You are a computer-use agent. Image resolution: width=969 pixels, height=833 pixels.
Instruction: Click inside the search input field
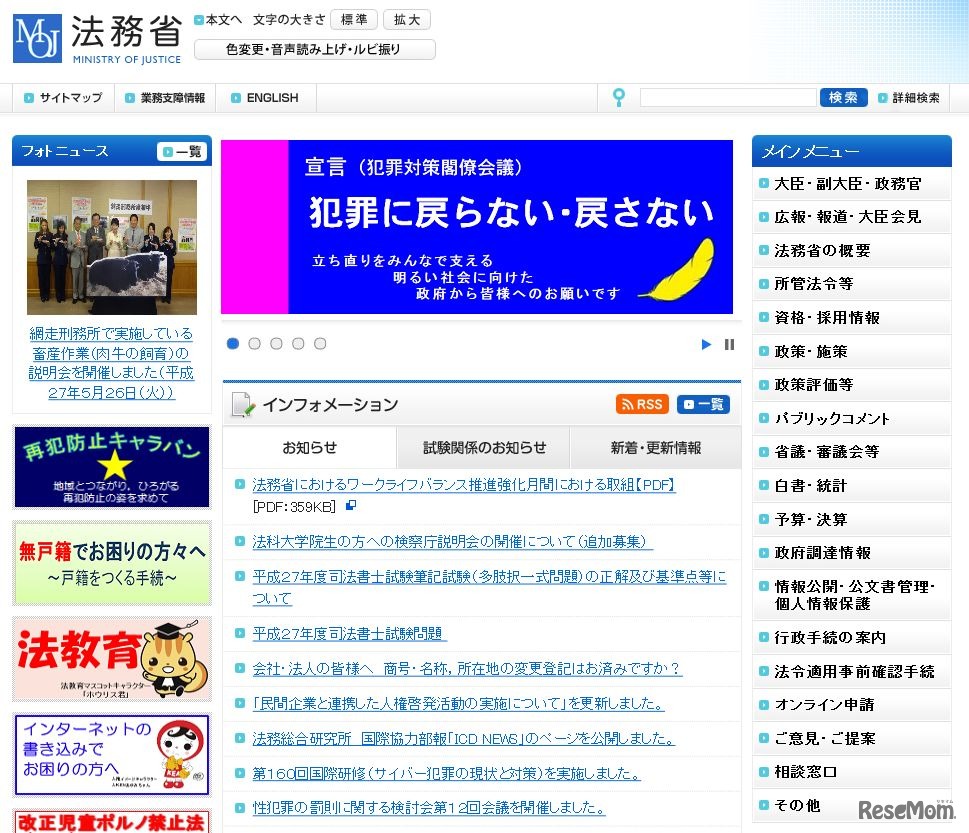pos(730,97)
